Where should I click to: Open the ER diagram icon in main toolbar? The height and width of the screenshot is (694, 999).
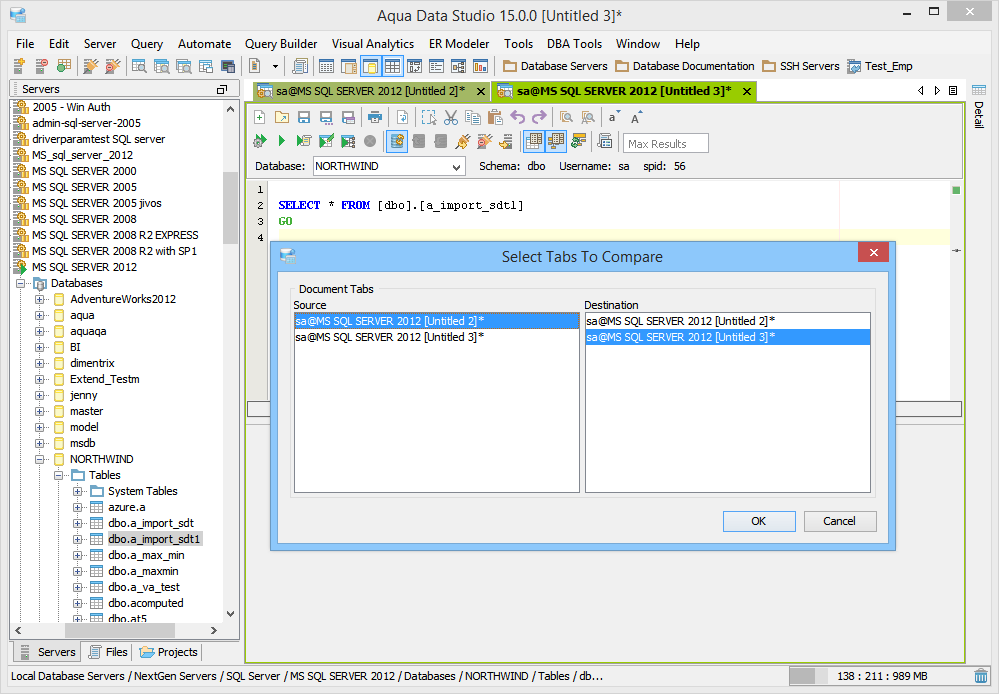click(x=459, y=66)
